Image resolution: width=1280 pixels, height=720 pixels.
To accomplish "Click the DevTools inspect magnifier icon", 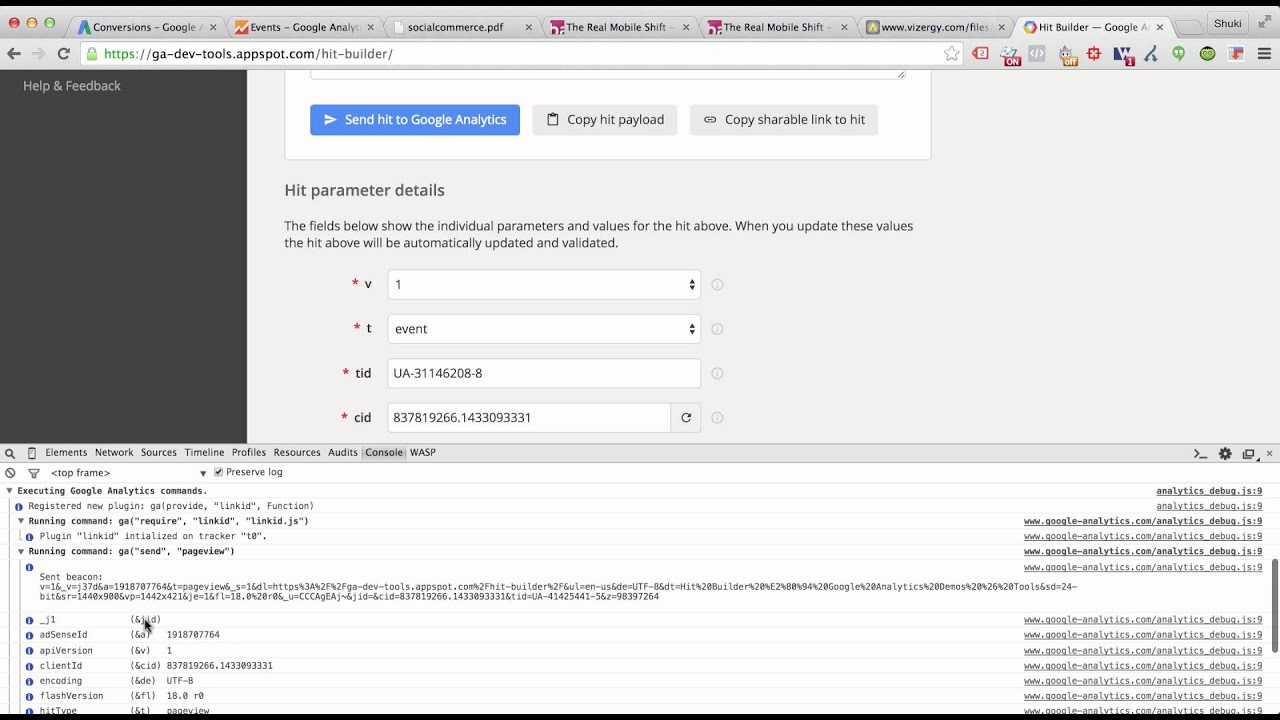I will (10, 453).
